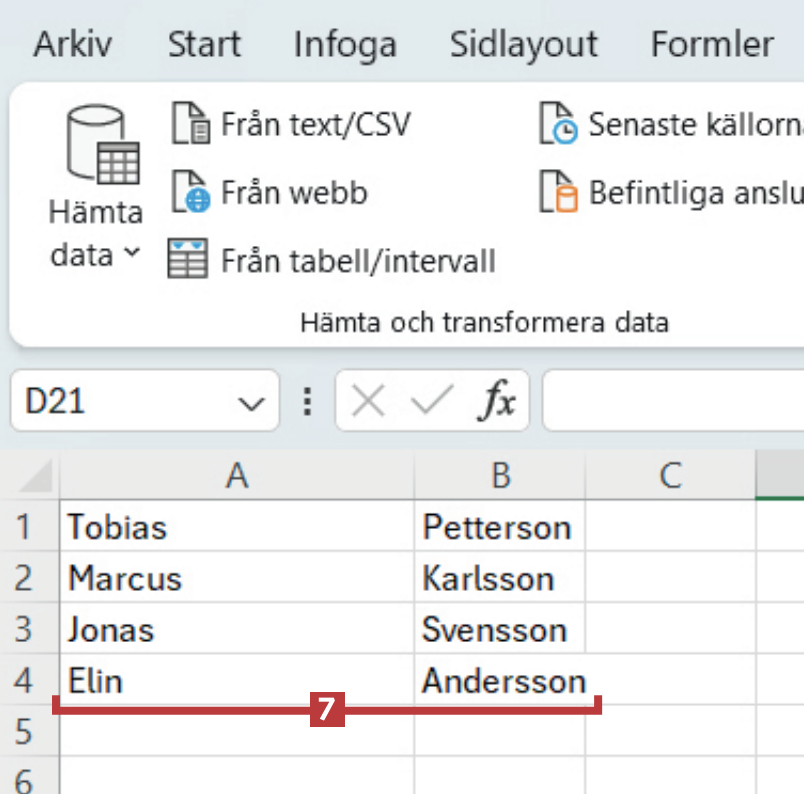The image size is (804, 794).
Task: Open the Hämta data database icon
Action: tap(102, 145)
